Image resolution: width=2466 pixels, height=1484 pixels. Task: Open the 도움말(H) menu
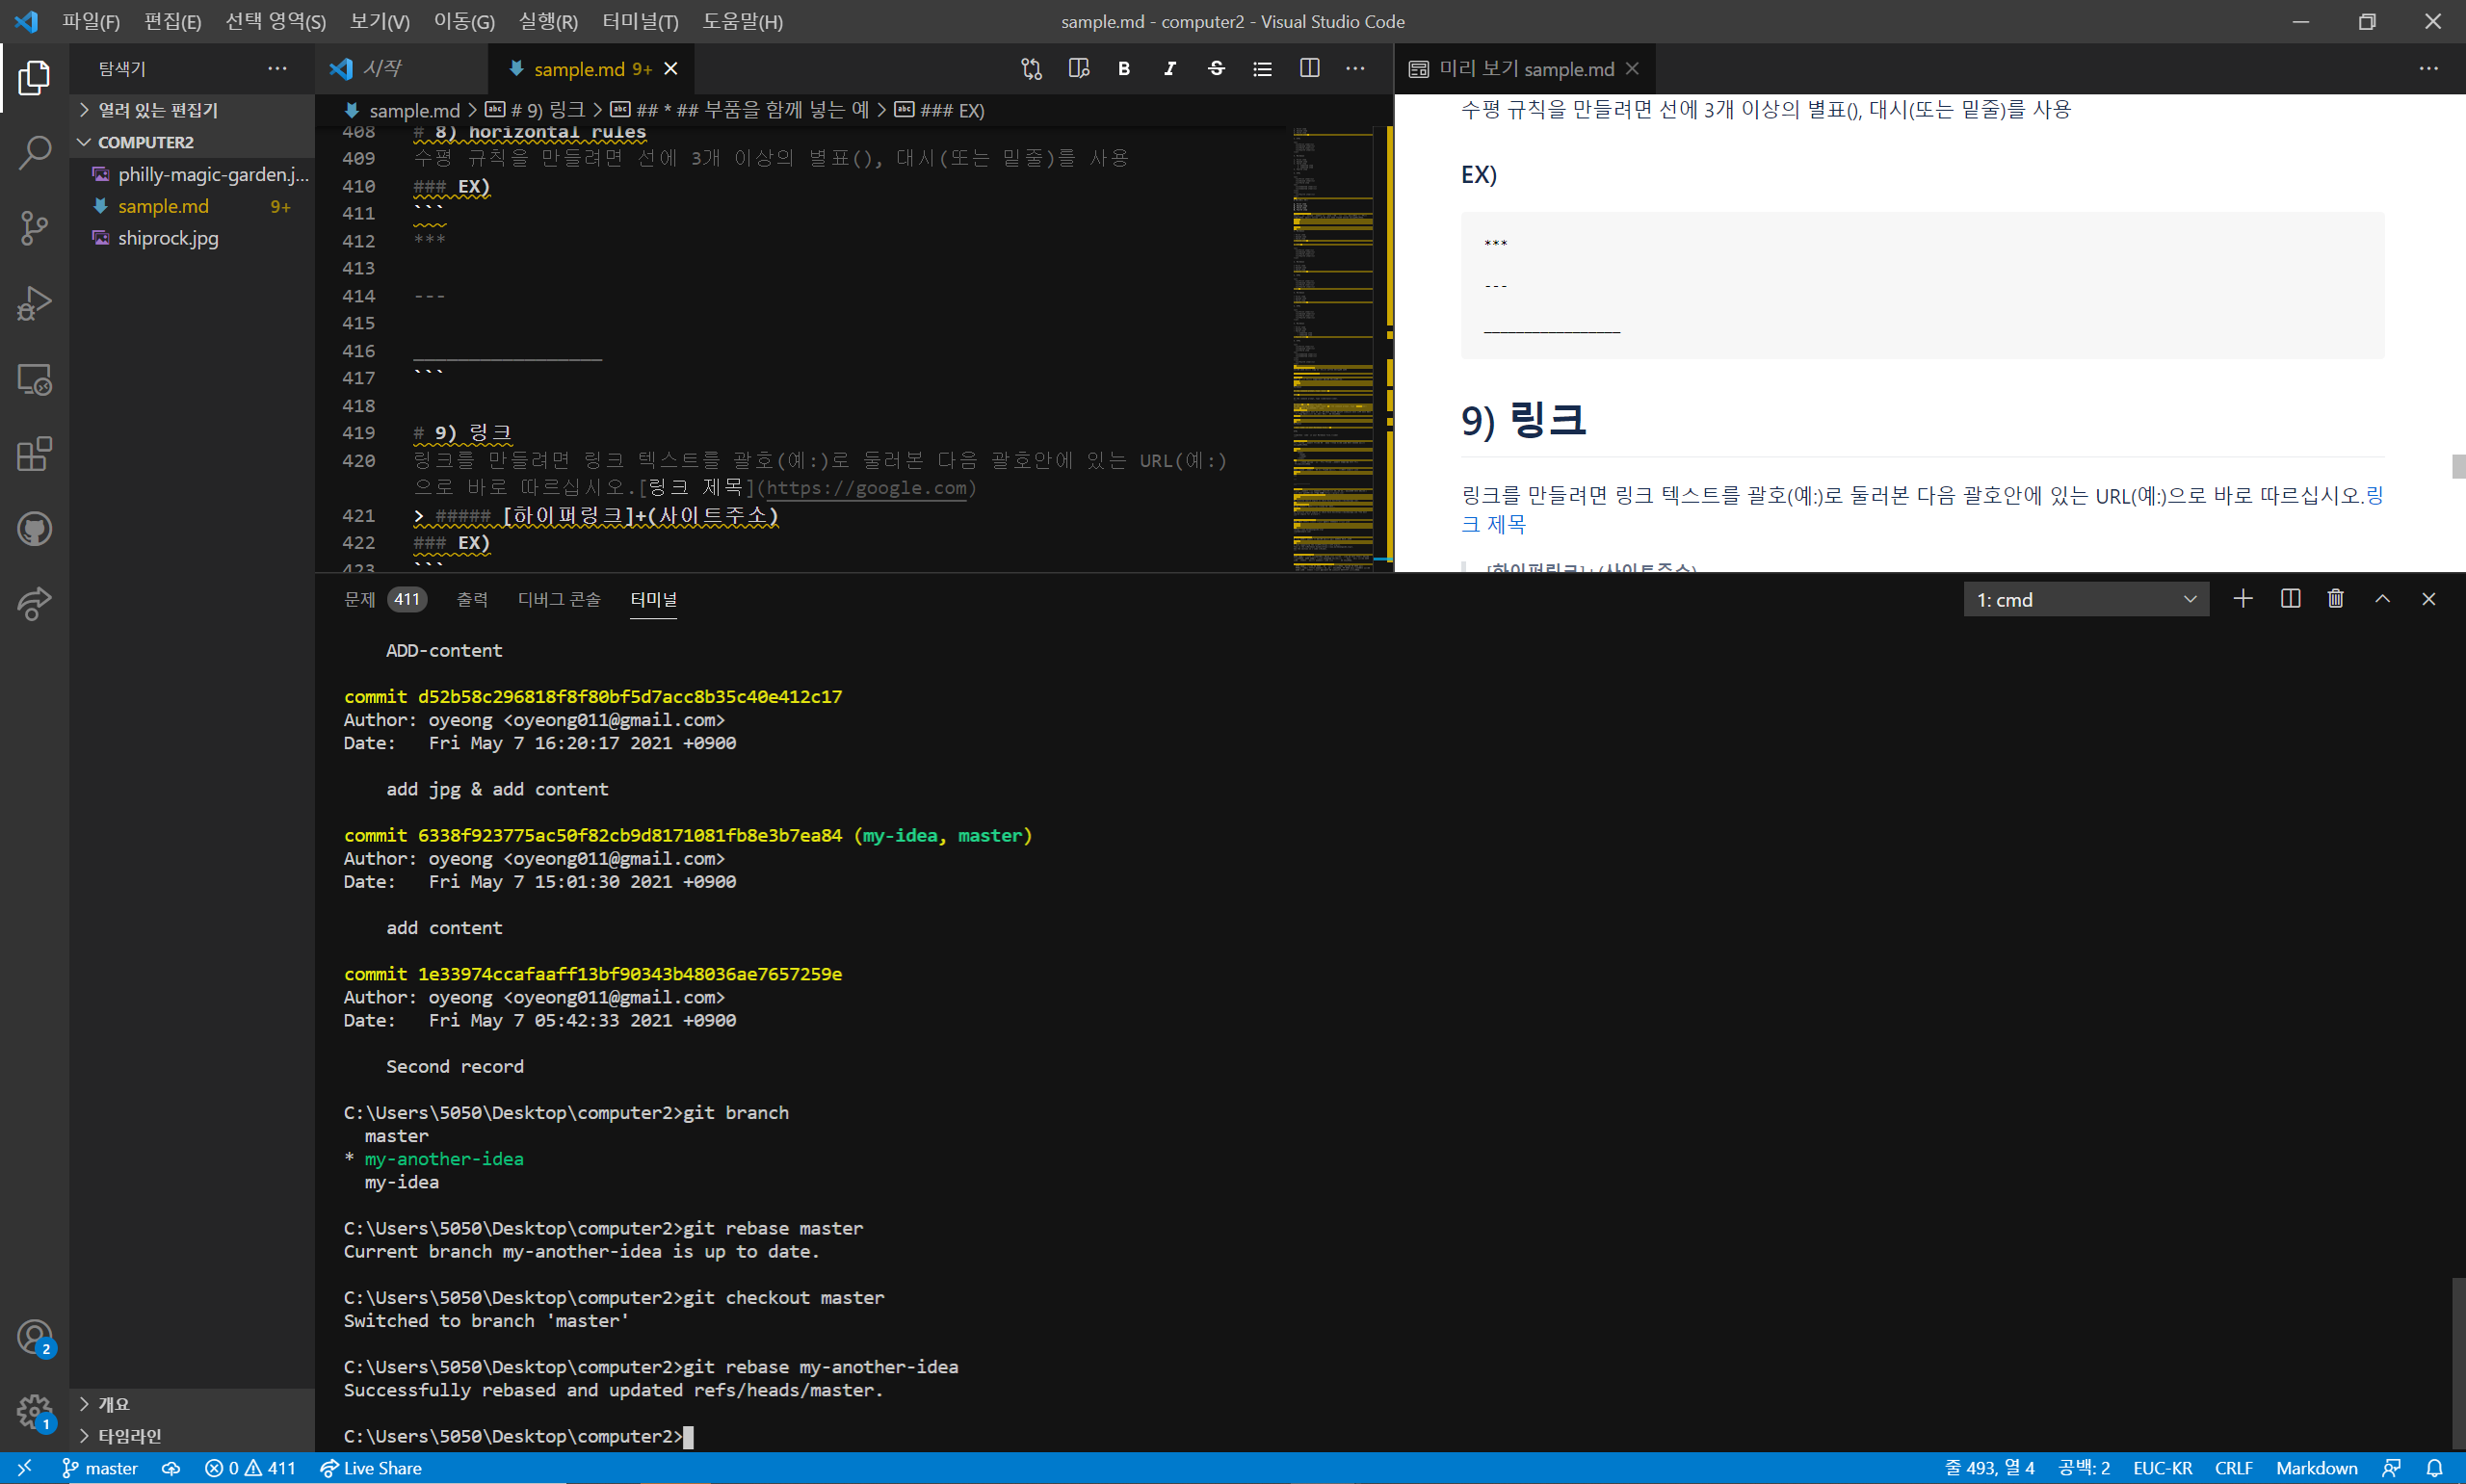(743, 21)
